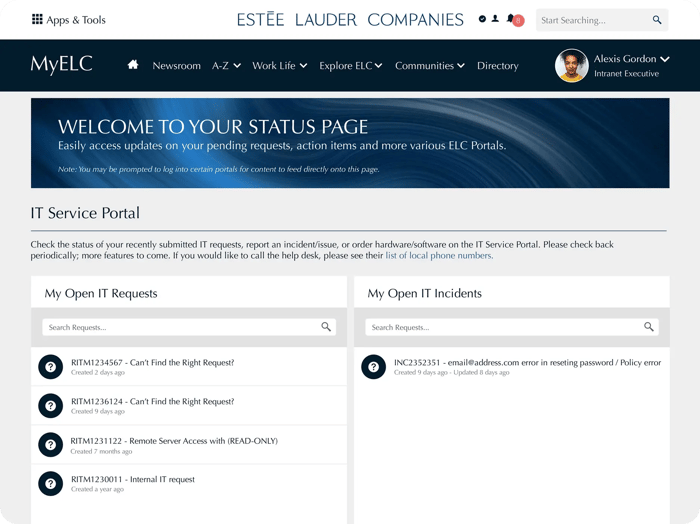Expand the chevron next to Alexis Gordon
This screenshot has width=700, height=524.
[665, 59]
